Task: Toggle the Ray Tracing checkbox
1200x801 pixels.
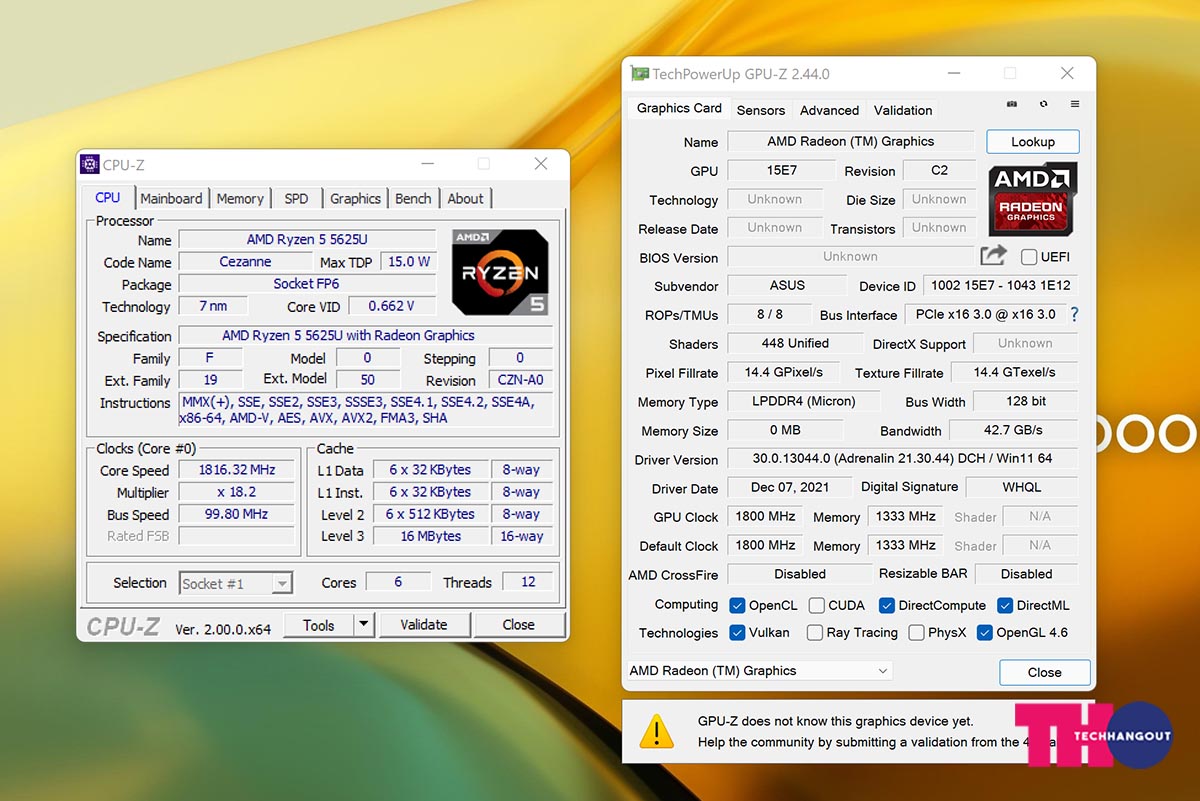Action: pos(815,633)
